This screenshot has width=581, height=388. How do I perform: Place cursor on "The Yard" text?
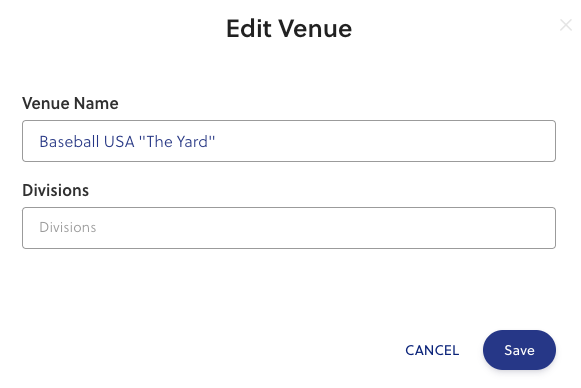[x=177, y=142]
